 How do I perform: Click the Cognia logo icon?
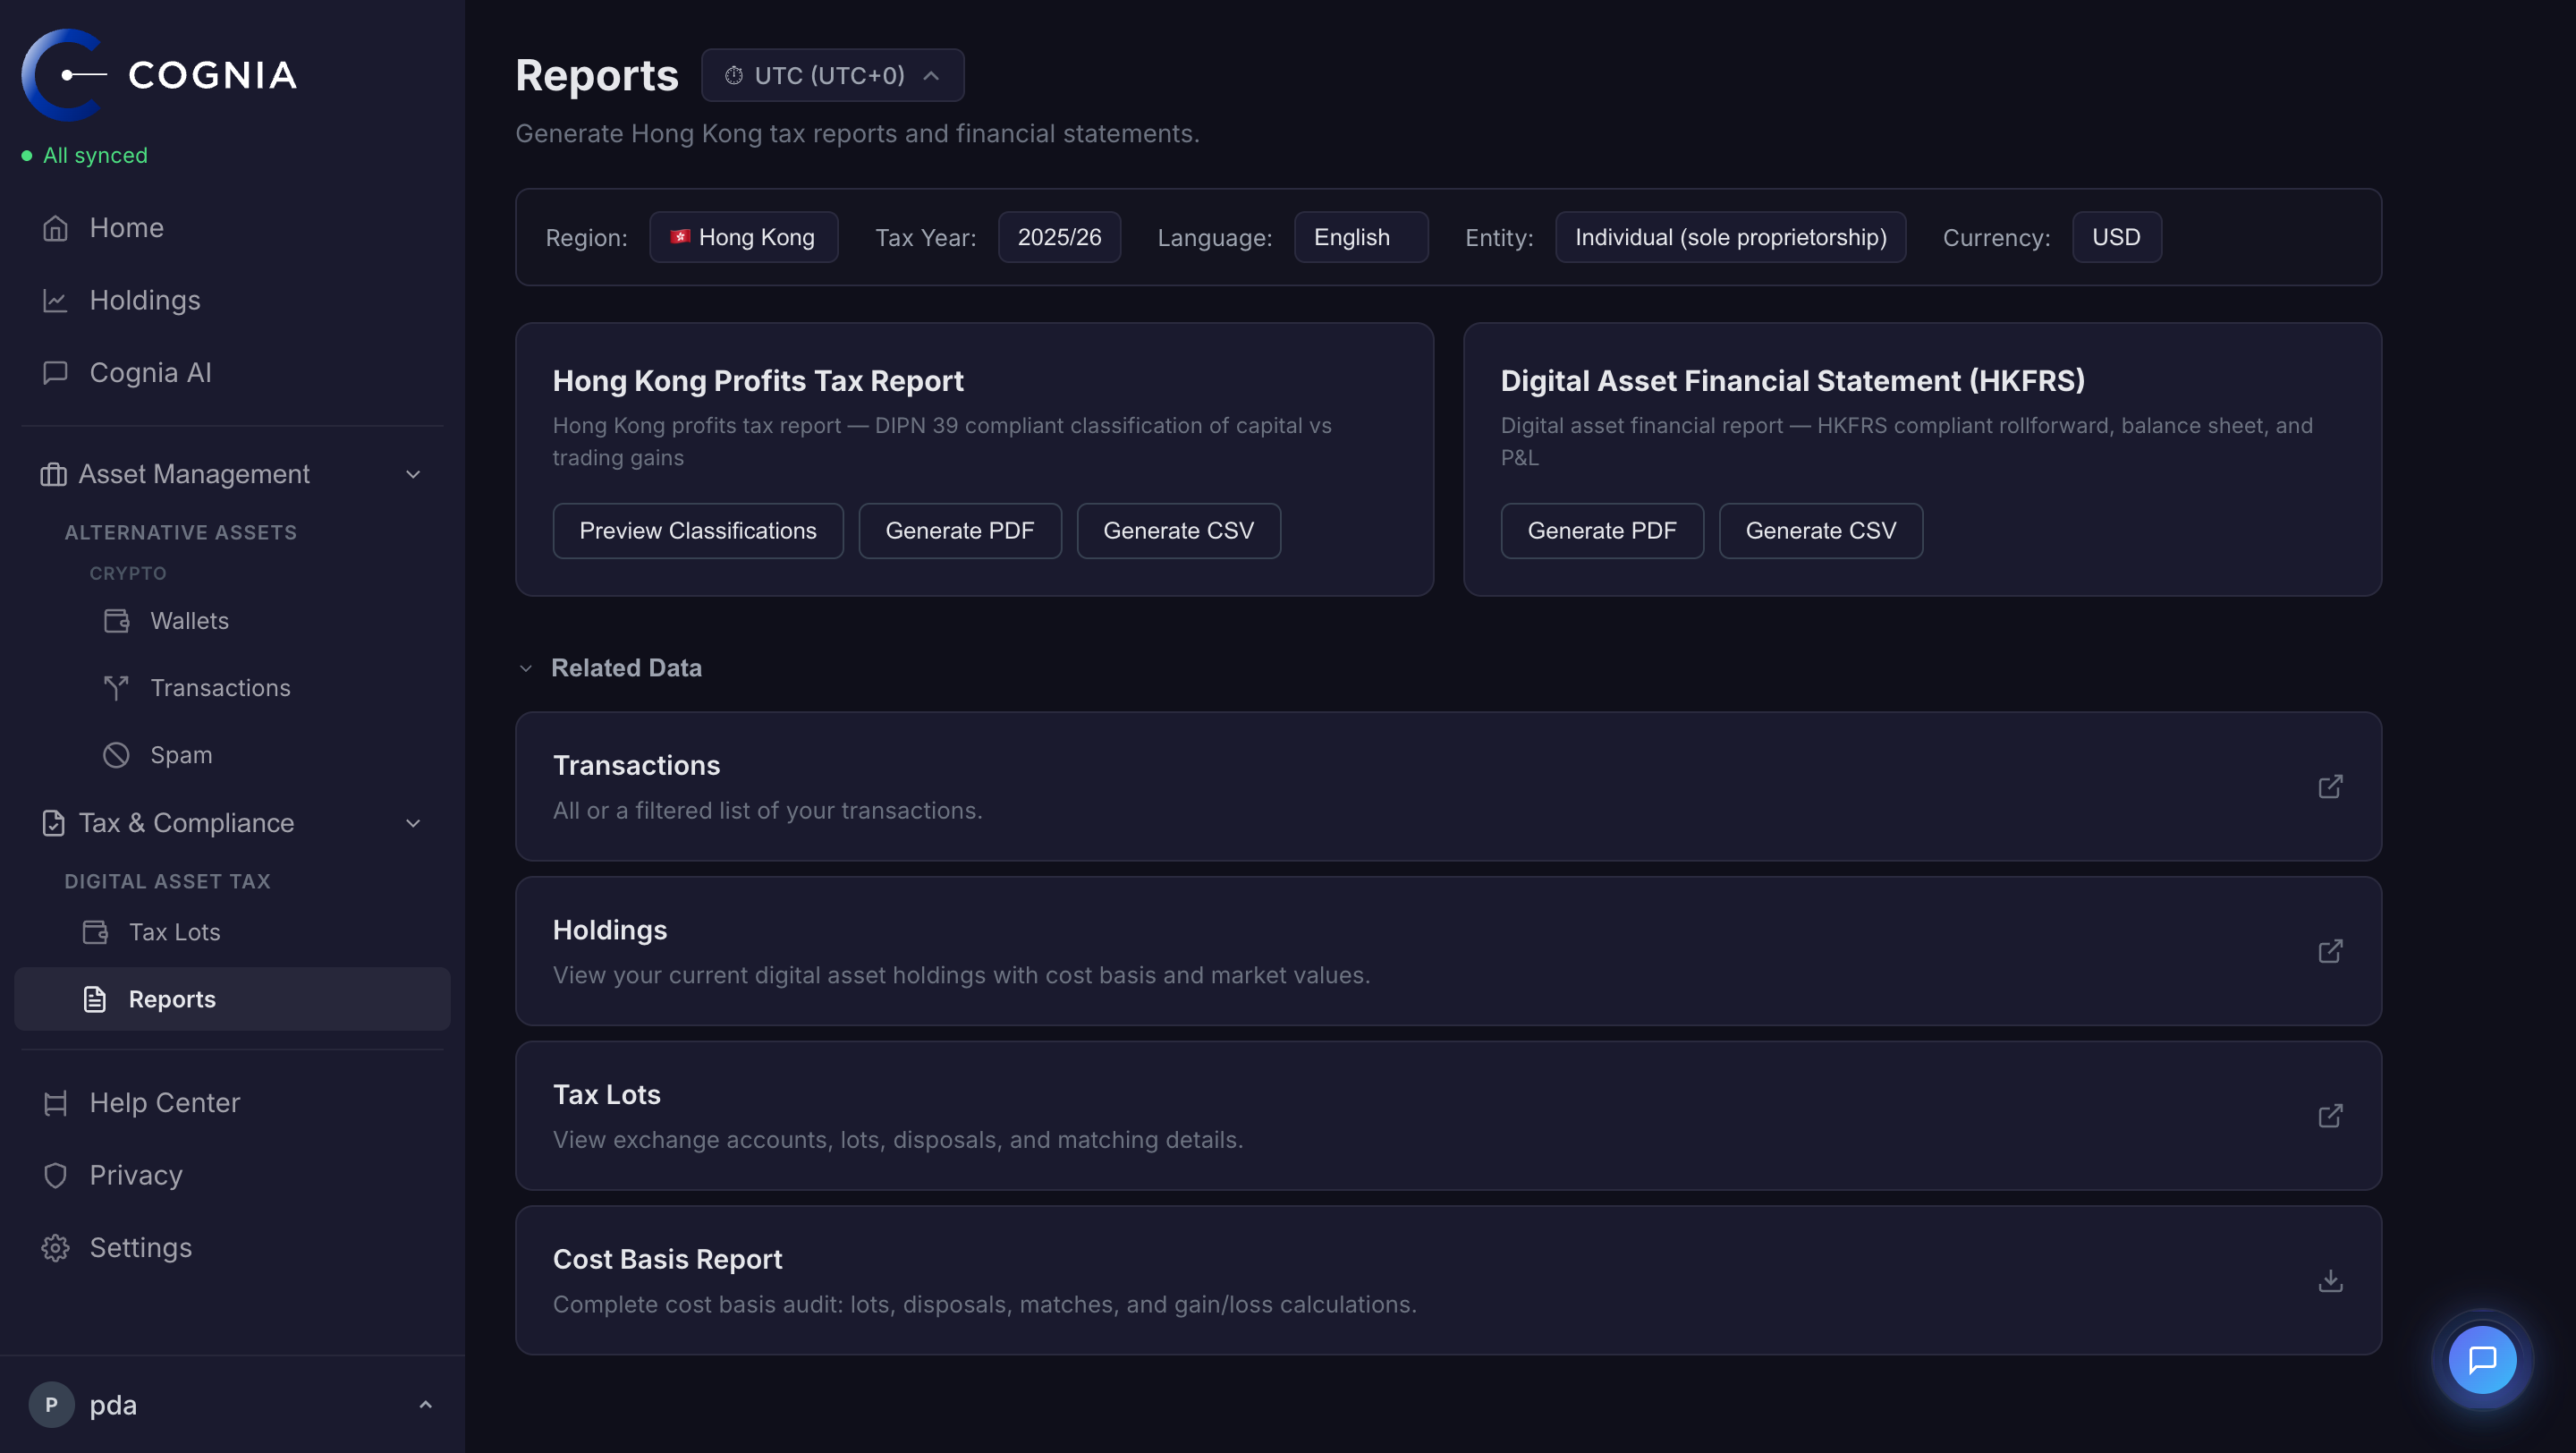64,75
